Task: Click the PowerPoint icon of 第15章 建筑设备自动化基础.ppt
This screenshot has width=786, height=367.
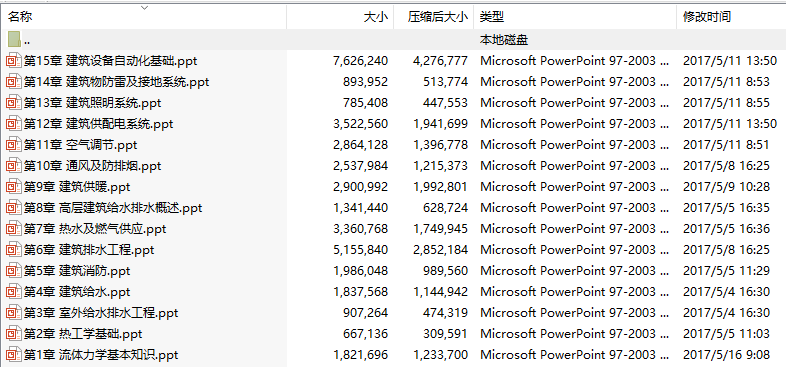Action: coord(14,61)
